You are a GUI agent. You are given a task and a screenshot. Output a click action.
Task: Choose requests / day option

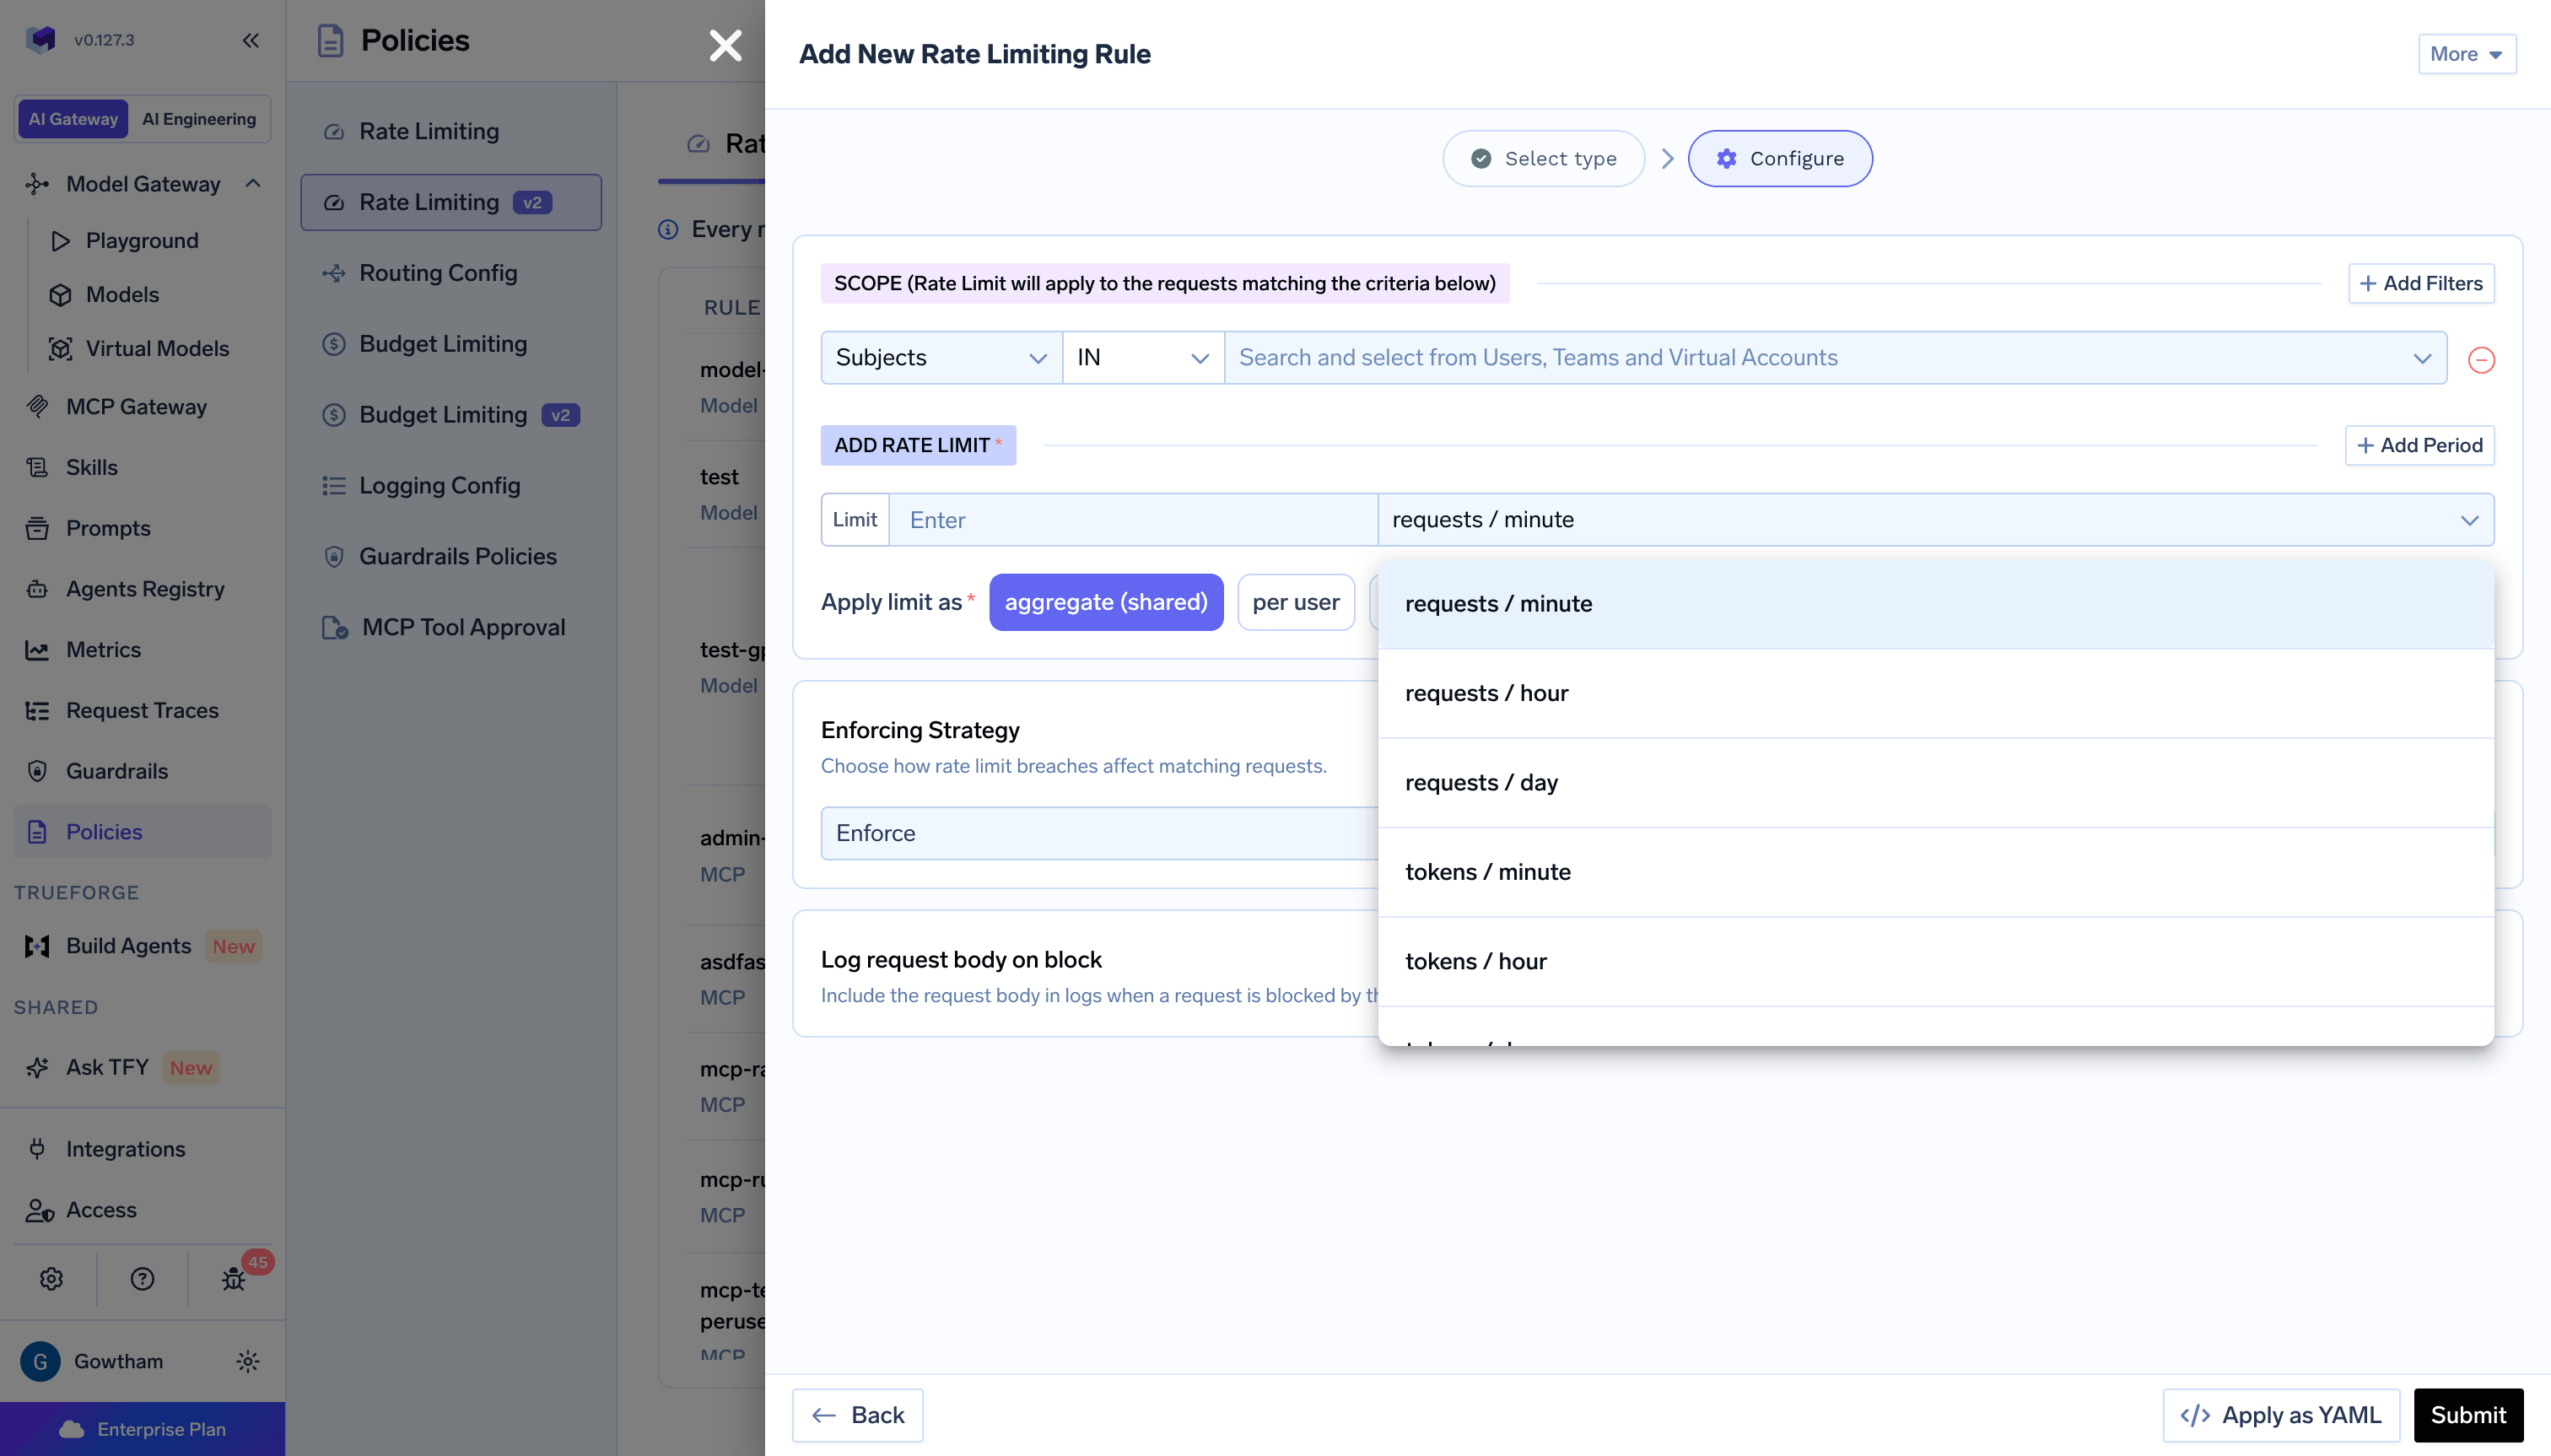1935,783
